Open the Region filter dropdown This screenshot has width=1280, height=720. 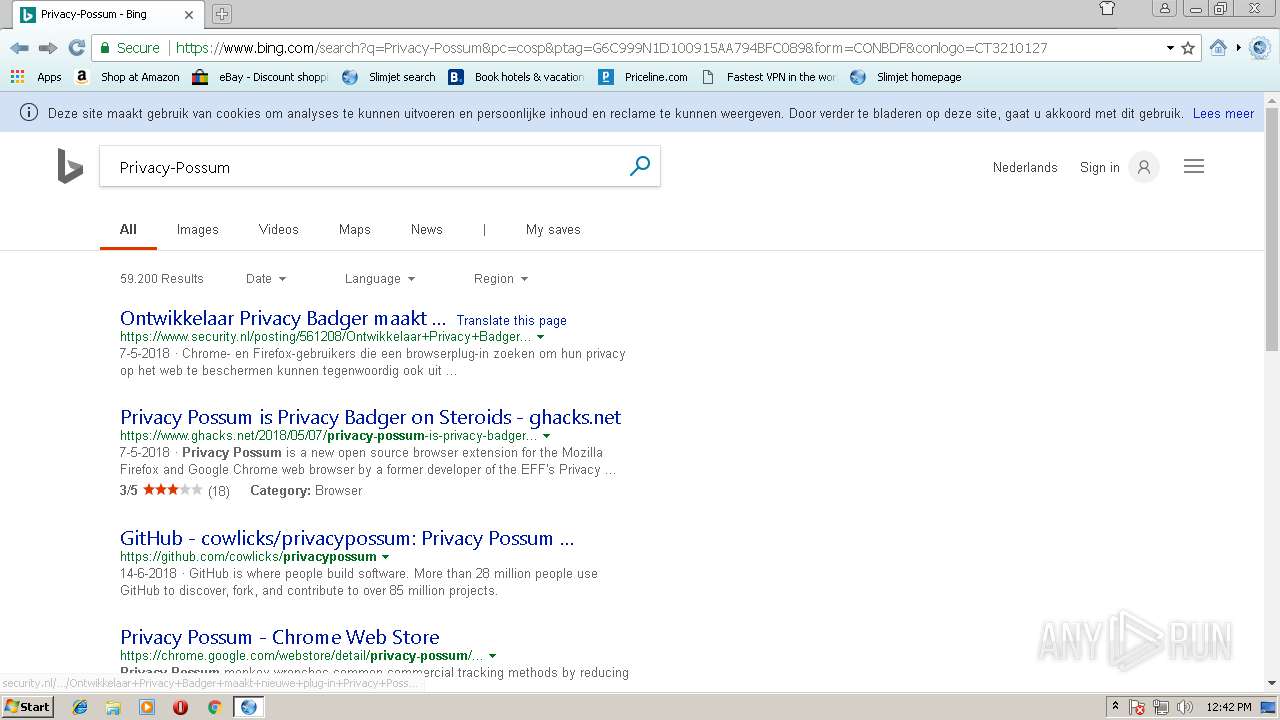point(501,279)
